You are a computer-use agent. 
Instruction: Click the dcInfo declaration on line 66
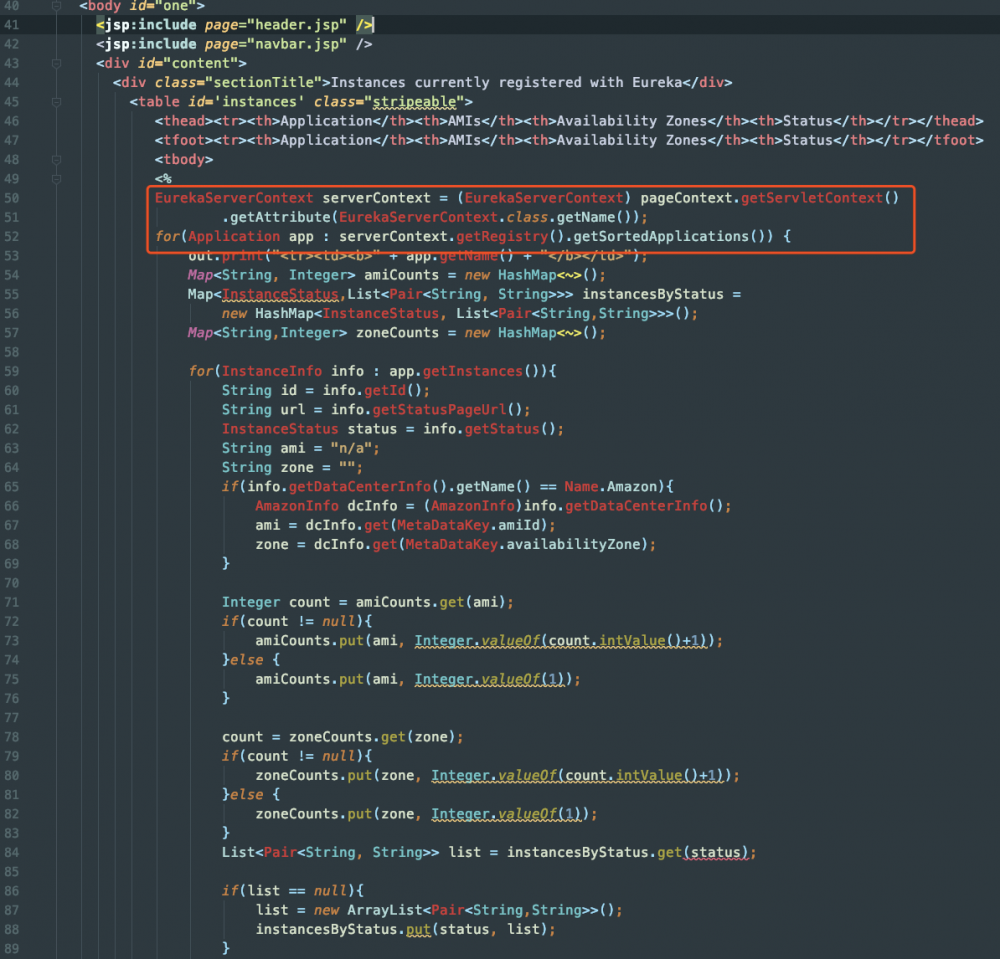click(x=372, y=506)
